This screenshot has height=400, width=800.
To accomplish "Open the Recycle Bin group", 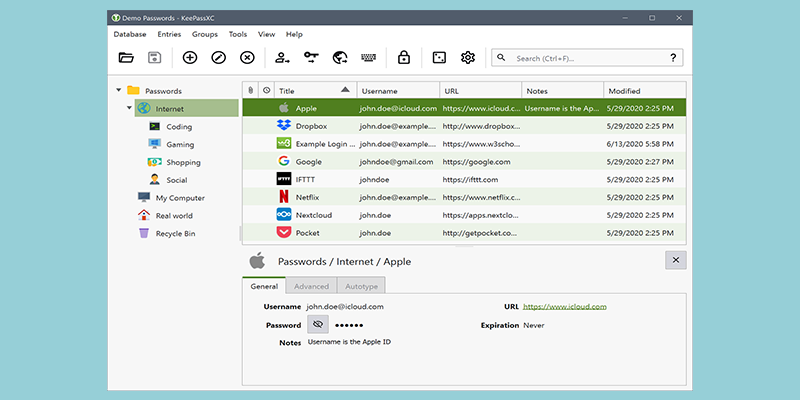I will point(176,234).
